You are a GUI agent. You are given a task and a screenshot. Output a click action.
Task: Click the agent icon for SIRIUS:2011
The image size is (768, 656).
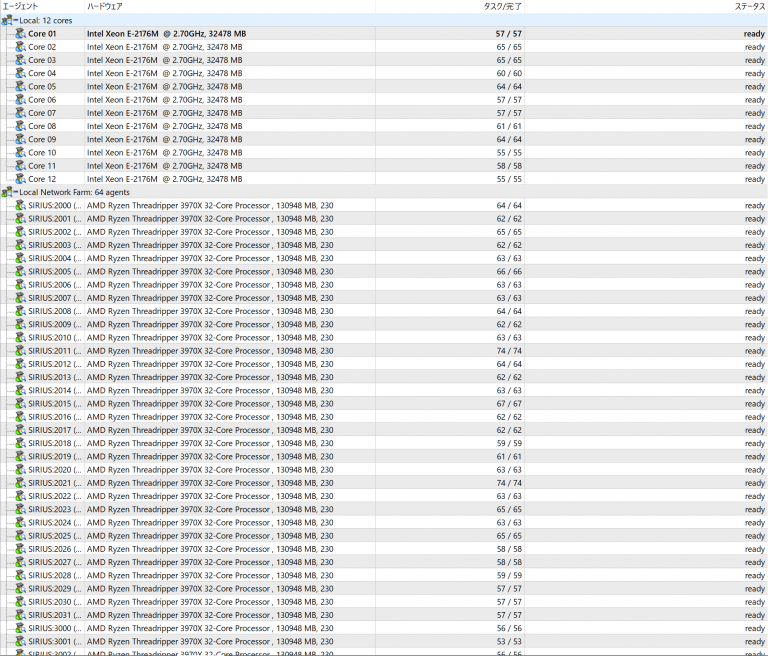(x=20, y=351)
